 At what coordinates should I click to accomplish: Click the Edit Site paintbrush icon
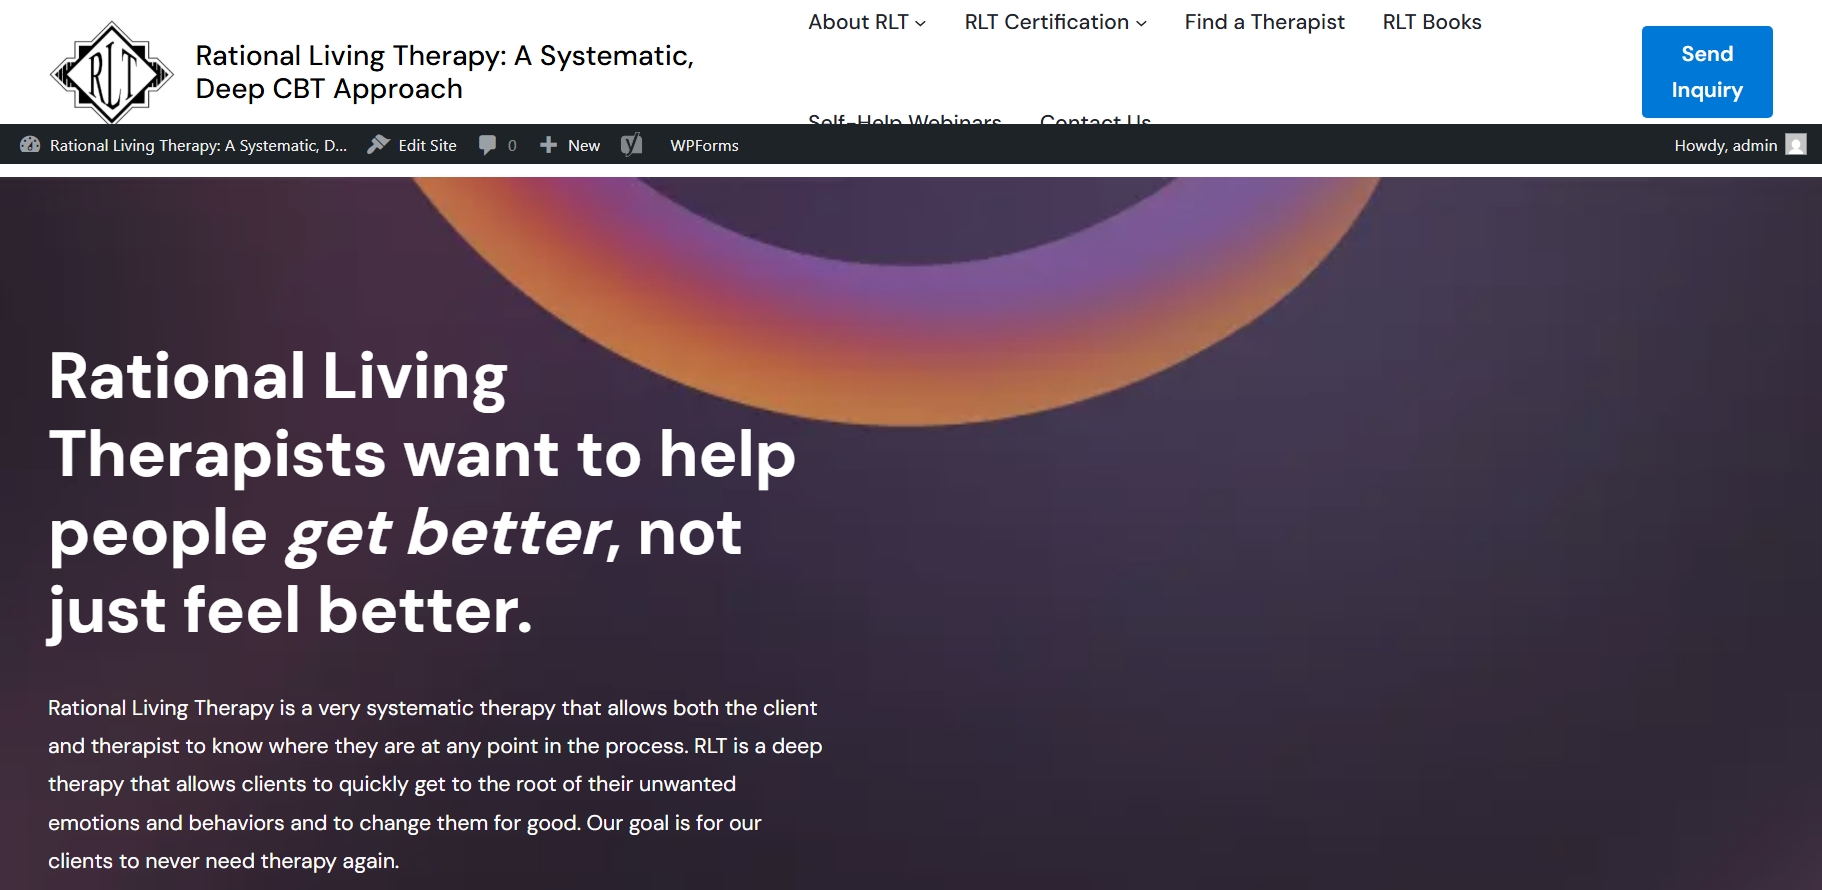click(x=378, y=145)
